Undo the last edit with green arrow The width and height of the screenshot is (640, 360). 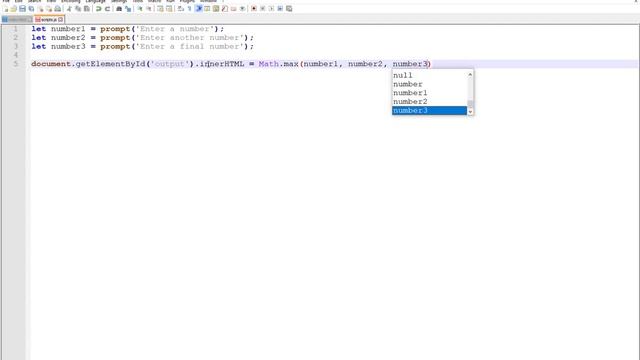98,9
